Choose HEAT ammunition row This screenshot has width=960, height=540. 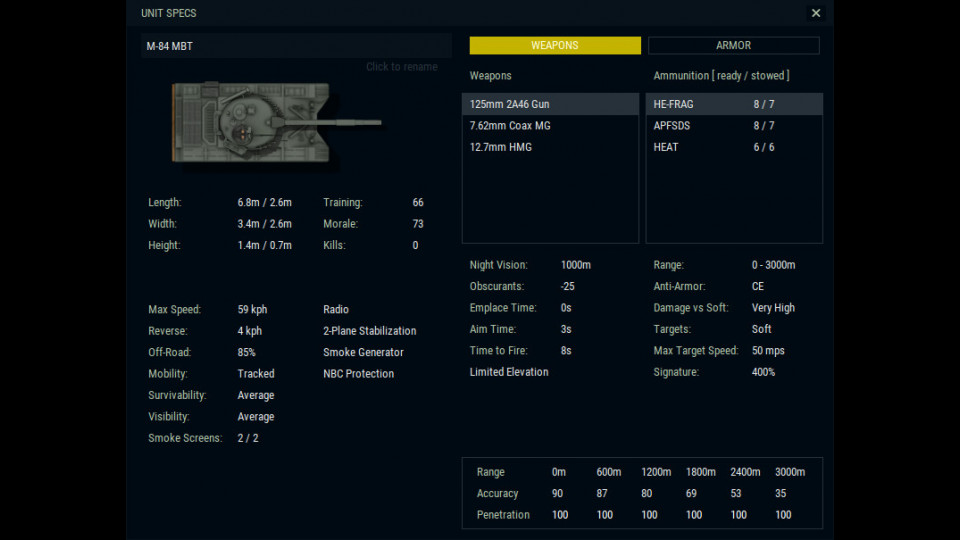click(734, 147)
